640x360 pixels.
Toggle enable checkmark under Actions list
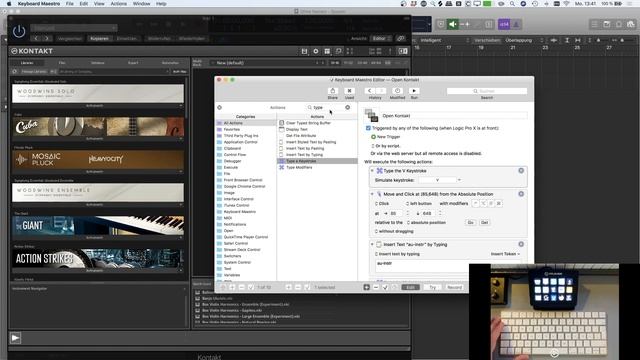pyautogui.click(x=307, y=287)
